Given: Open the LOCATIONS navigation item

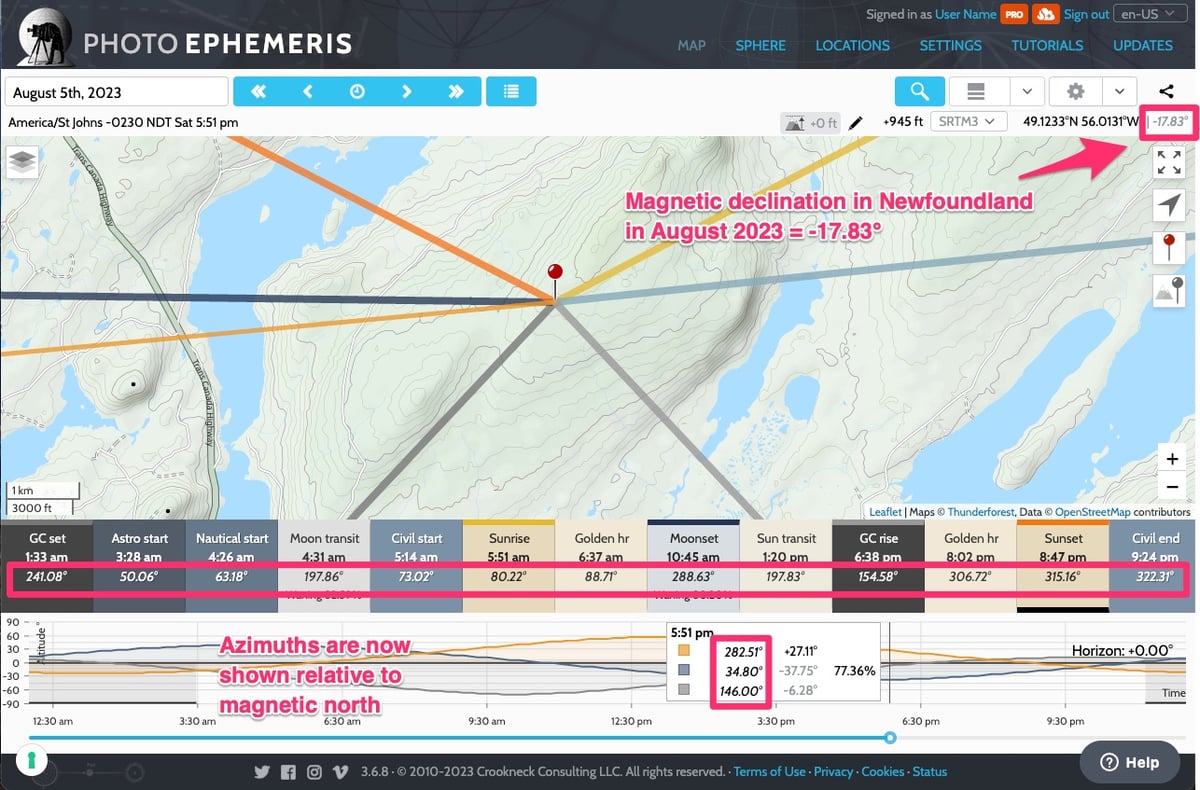Looking at the screenshot, I should (x=852, y=45).
